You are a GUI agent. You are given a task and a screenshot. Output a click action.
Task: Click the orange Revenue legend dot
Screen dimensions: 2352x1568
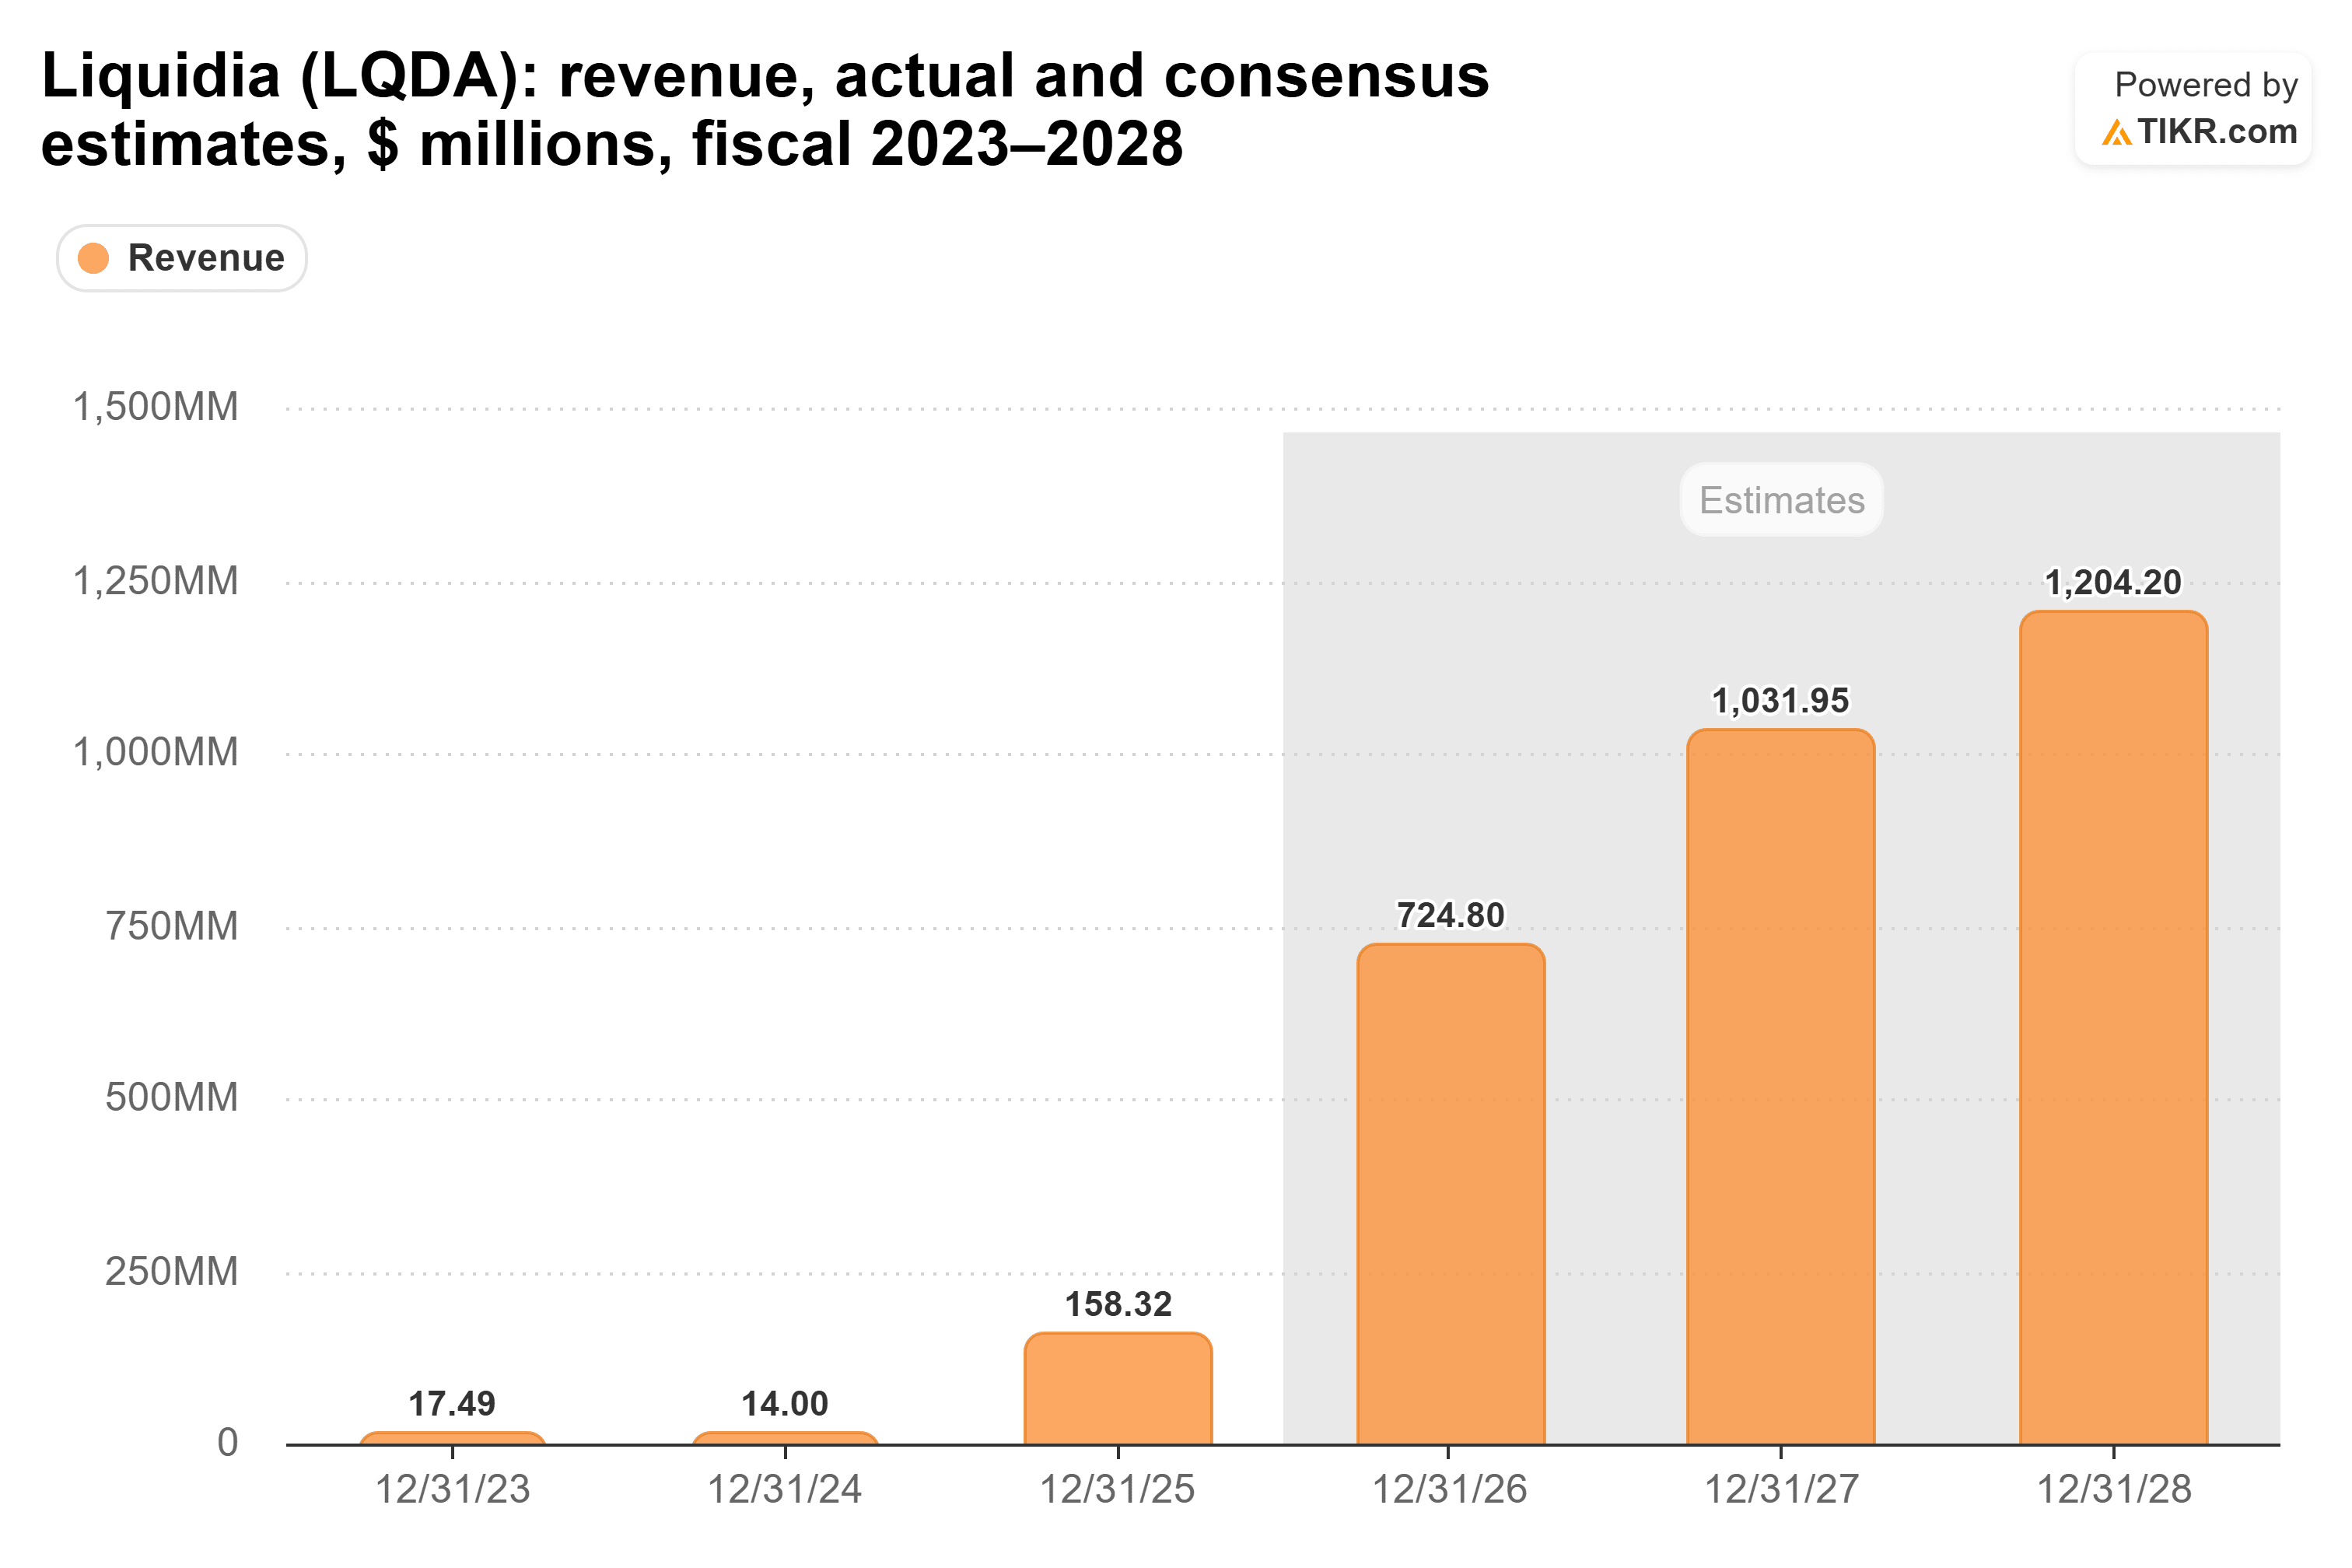point(93,258)
